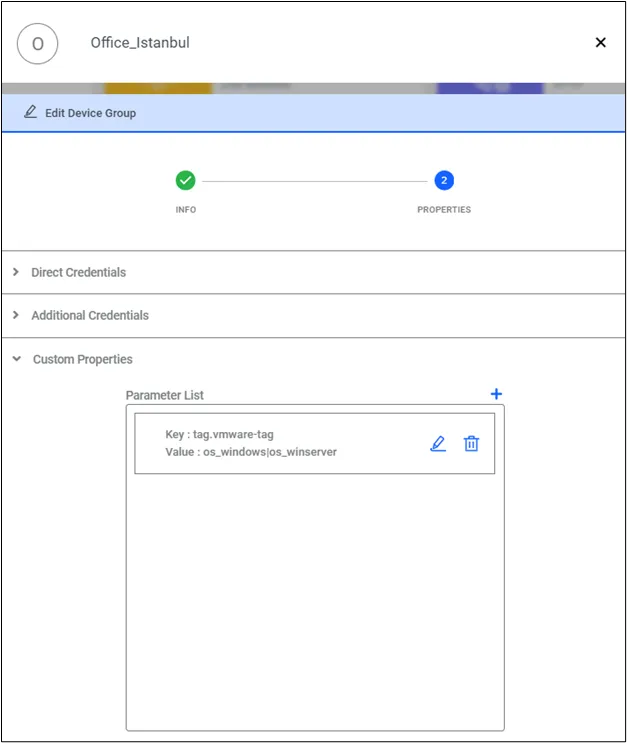The image size is (627, 743).
Task: Click the Office_Istanbul title text
Action: pyautogui.click(x=140, y=43)
